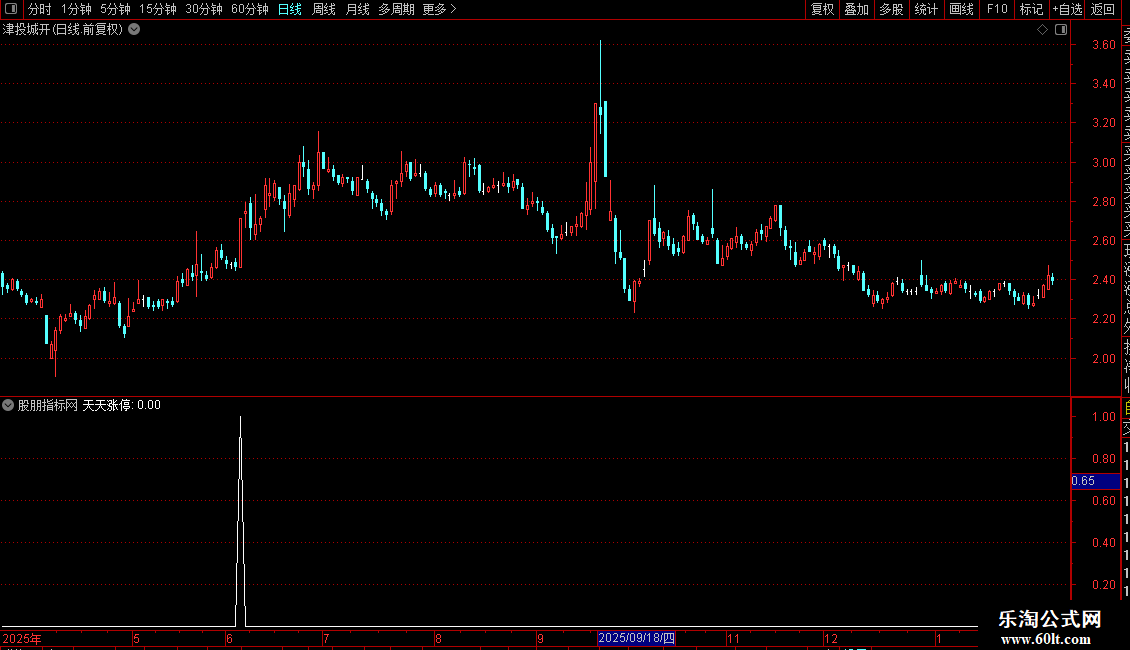Click the 天天涨停: 0.00 indicator value
1130x650 pixels.
tap(121, 405)
